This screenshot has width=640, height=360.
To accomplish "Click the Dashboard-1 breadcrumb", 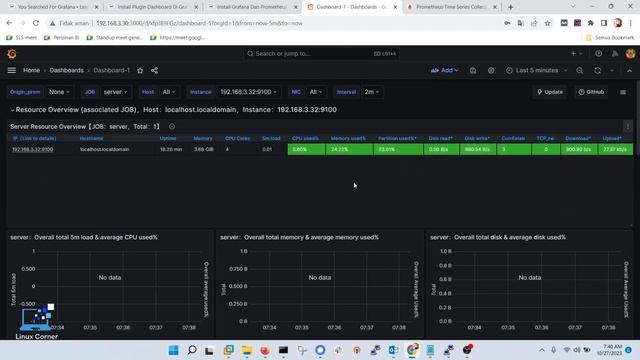I will (x=111, y=70).
